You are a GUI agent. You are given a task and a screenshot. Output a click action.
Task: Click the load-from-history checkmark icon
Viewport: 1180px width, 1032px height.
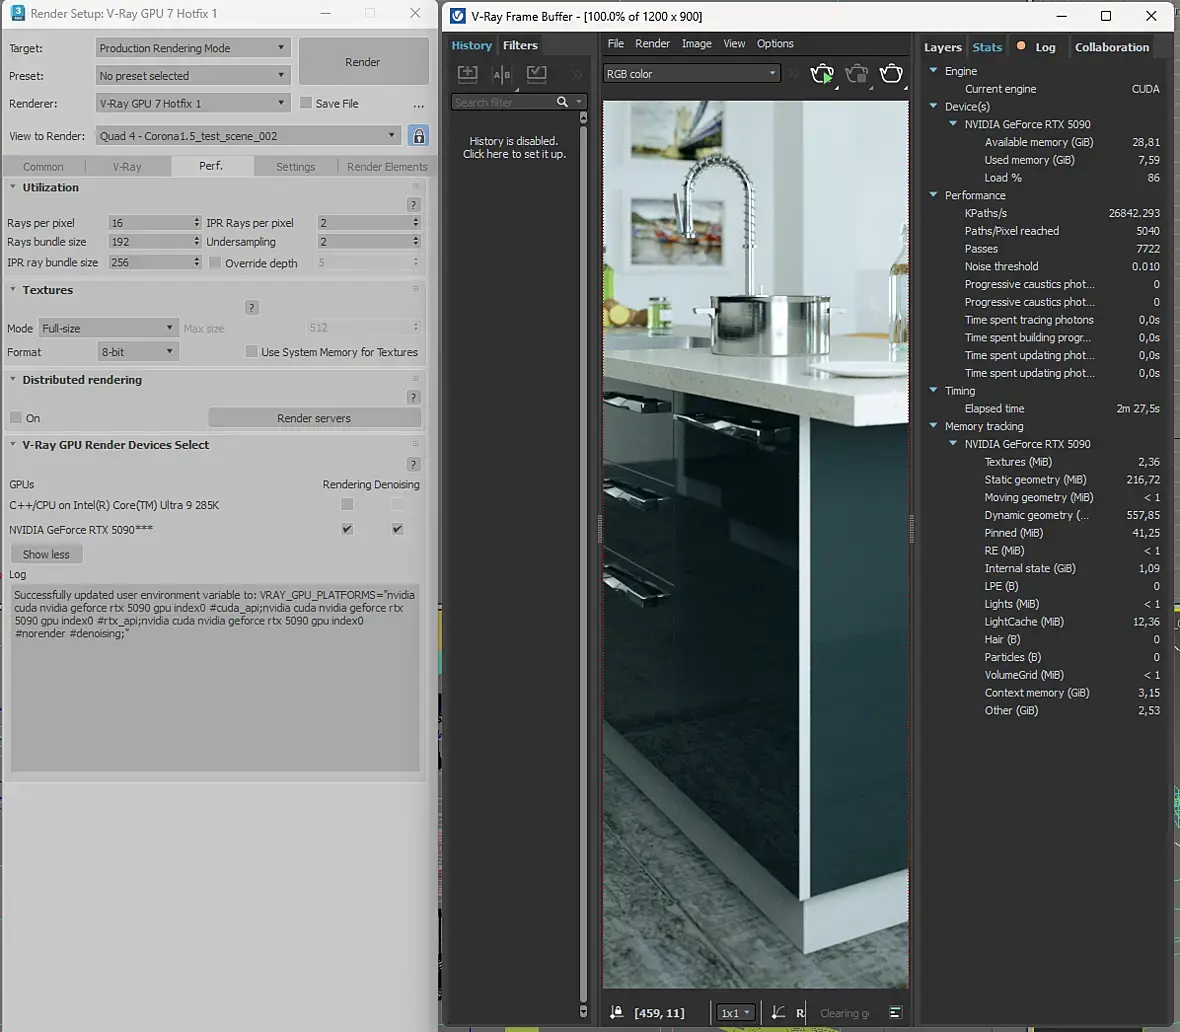click(537, 74)
